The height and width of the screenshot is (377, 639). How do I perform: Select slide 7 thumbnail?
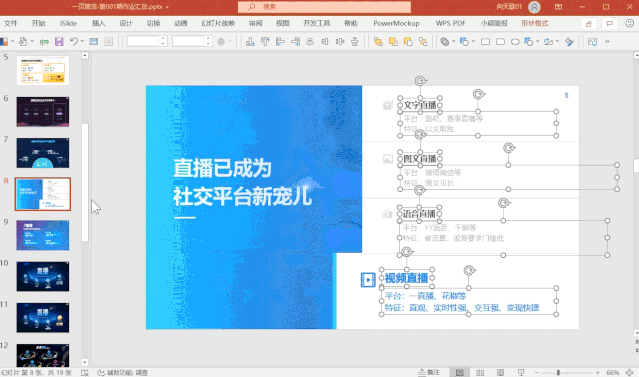point(43,153)
